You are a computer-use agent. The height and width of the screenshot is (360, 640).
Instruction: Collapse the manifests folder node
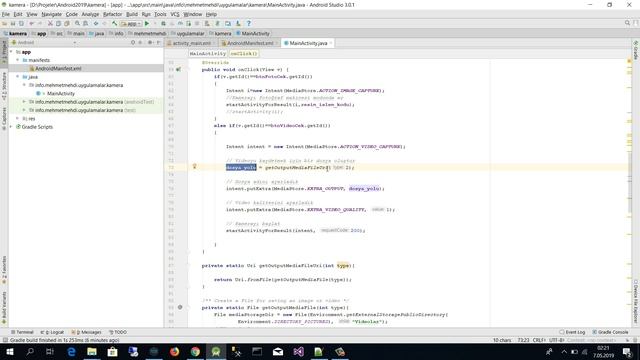coord(18,60)
